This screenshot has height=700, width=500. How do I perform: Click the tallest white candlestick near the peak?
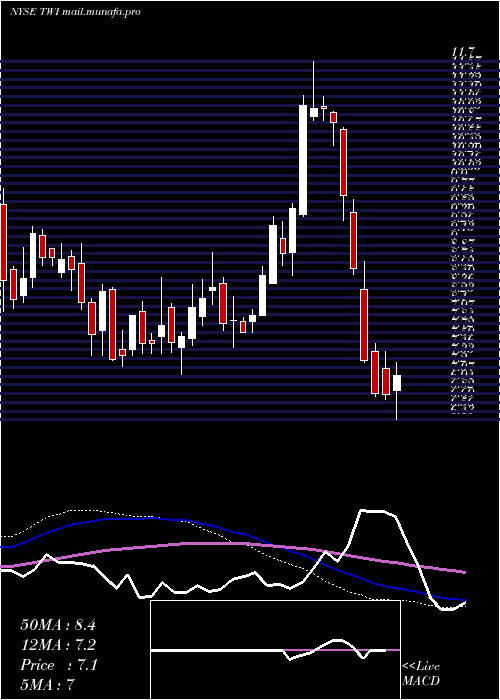[303, 160]
